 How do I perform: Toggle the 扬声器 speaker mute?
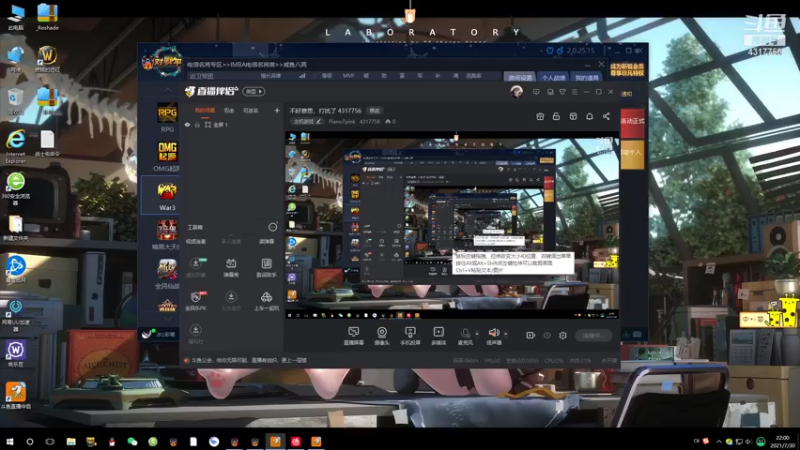[x=493, y=336]
